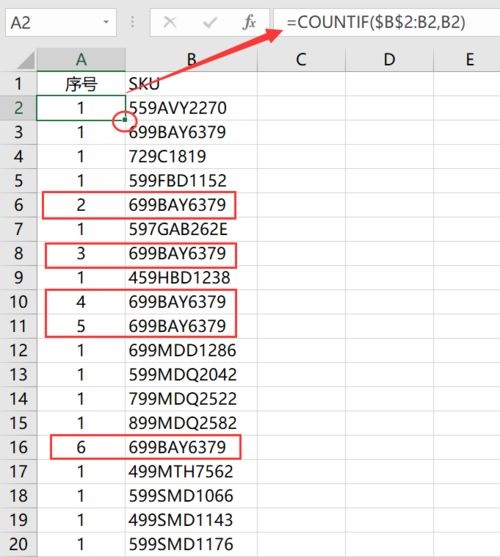Select row 16 header
This screenshot has height=557, width=500.
18,447
